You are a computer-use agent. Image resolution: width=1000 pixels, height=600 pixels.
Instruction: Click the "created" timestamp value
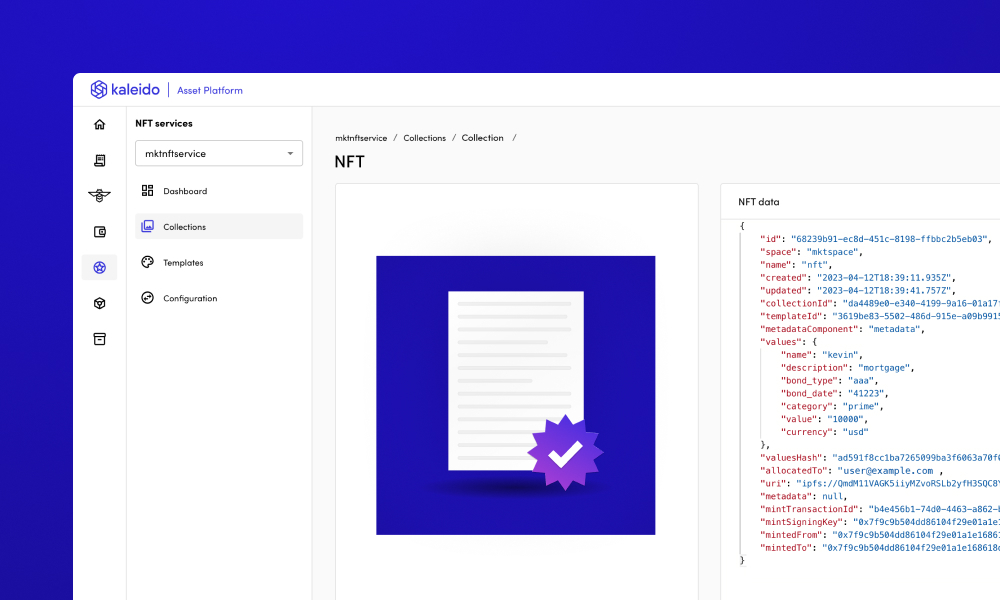tap(884, 277)
